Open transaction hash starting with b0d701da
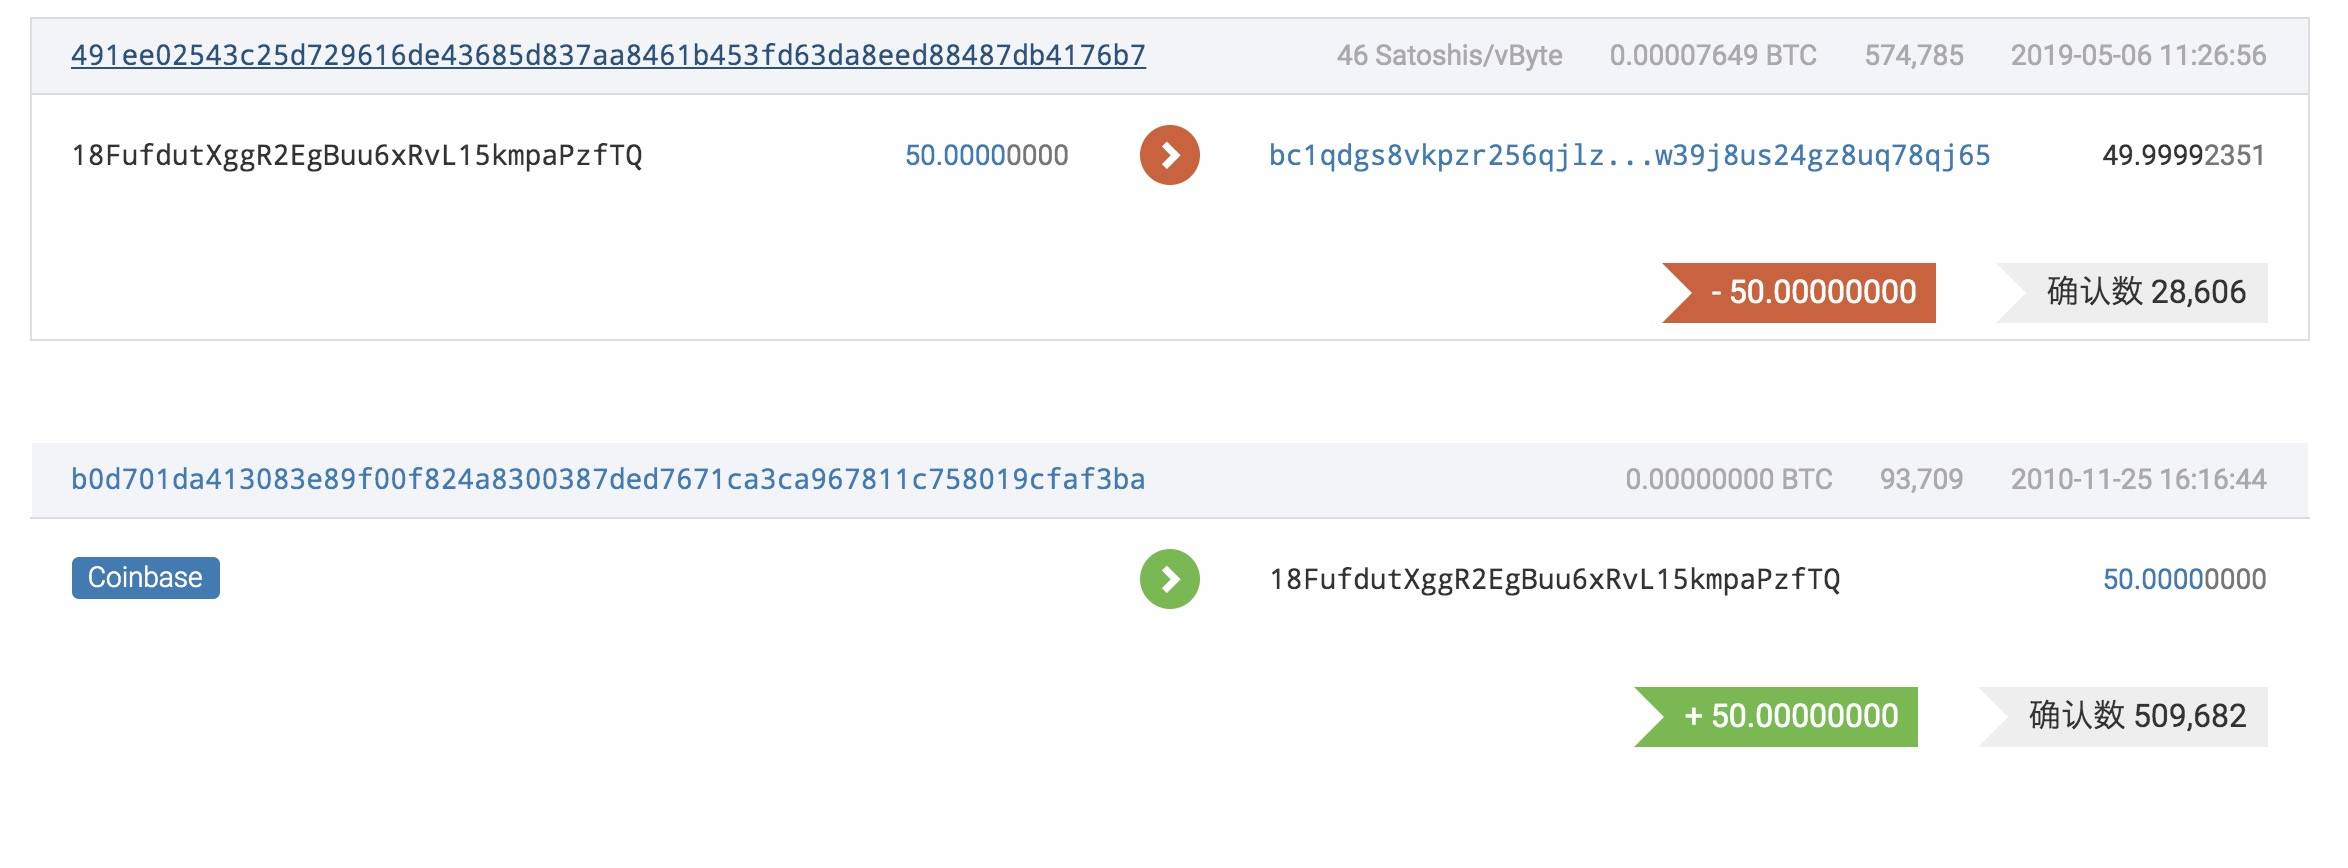2348x868 pixels. 608,479
